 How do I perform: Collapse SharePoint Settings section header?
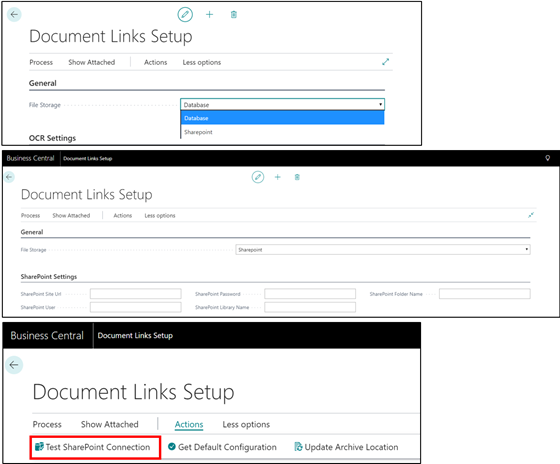(49, 276)
